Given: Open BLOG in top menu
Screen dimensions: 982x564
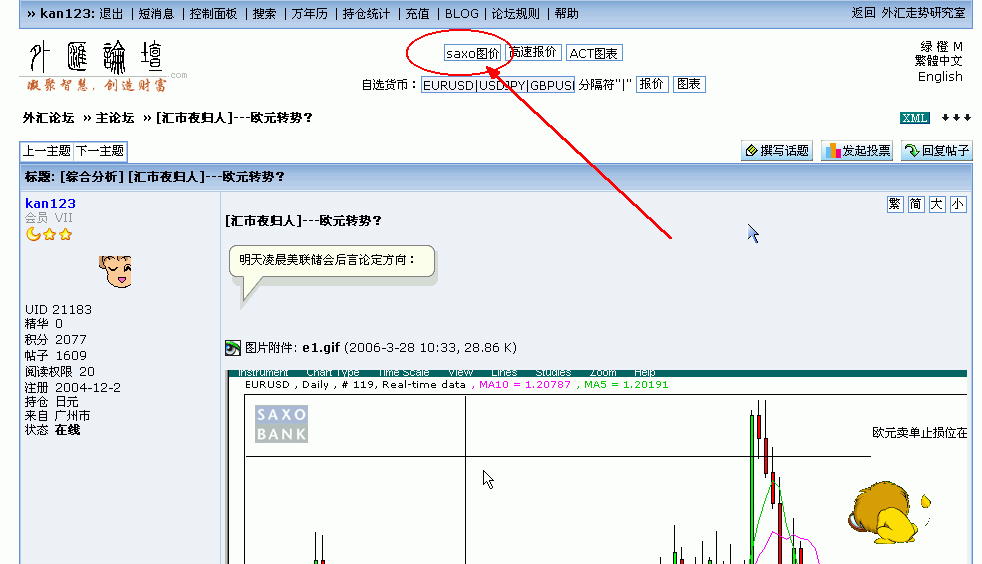Looking at the screenshot, I should pos(462,14).
